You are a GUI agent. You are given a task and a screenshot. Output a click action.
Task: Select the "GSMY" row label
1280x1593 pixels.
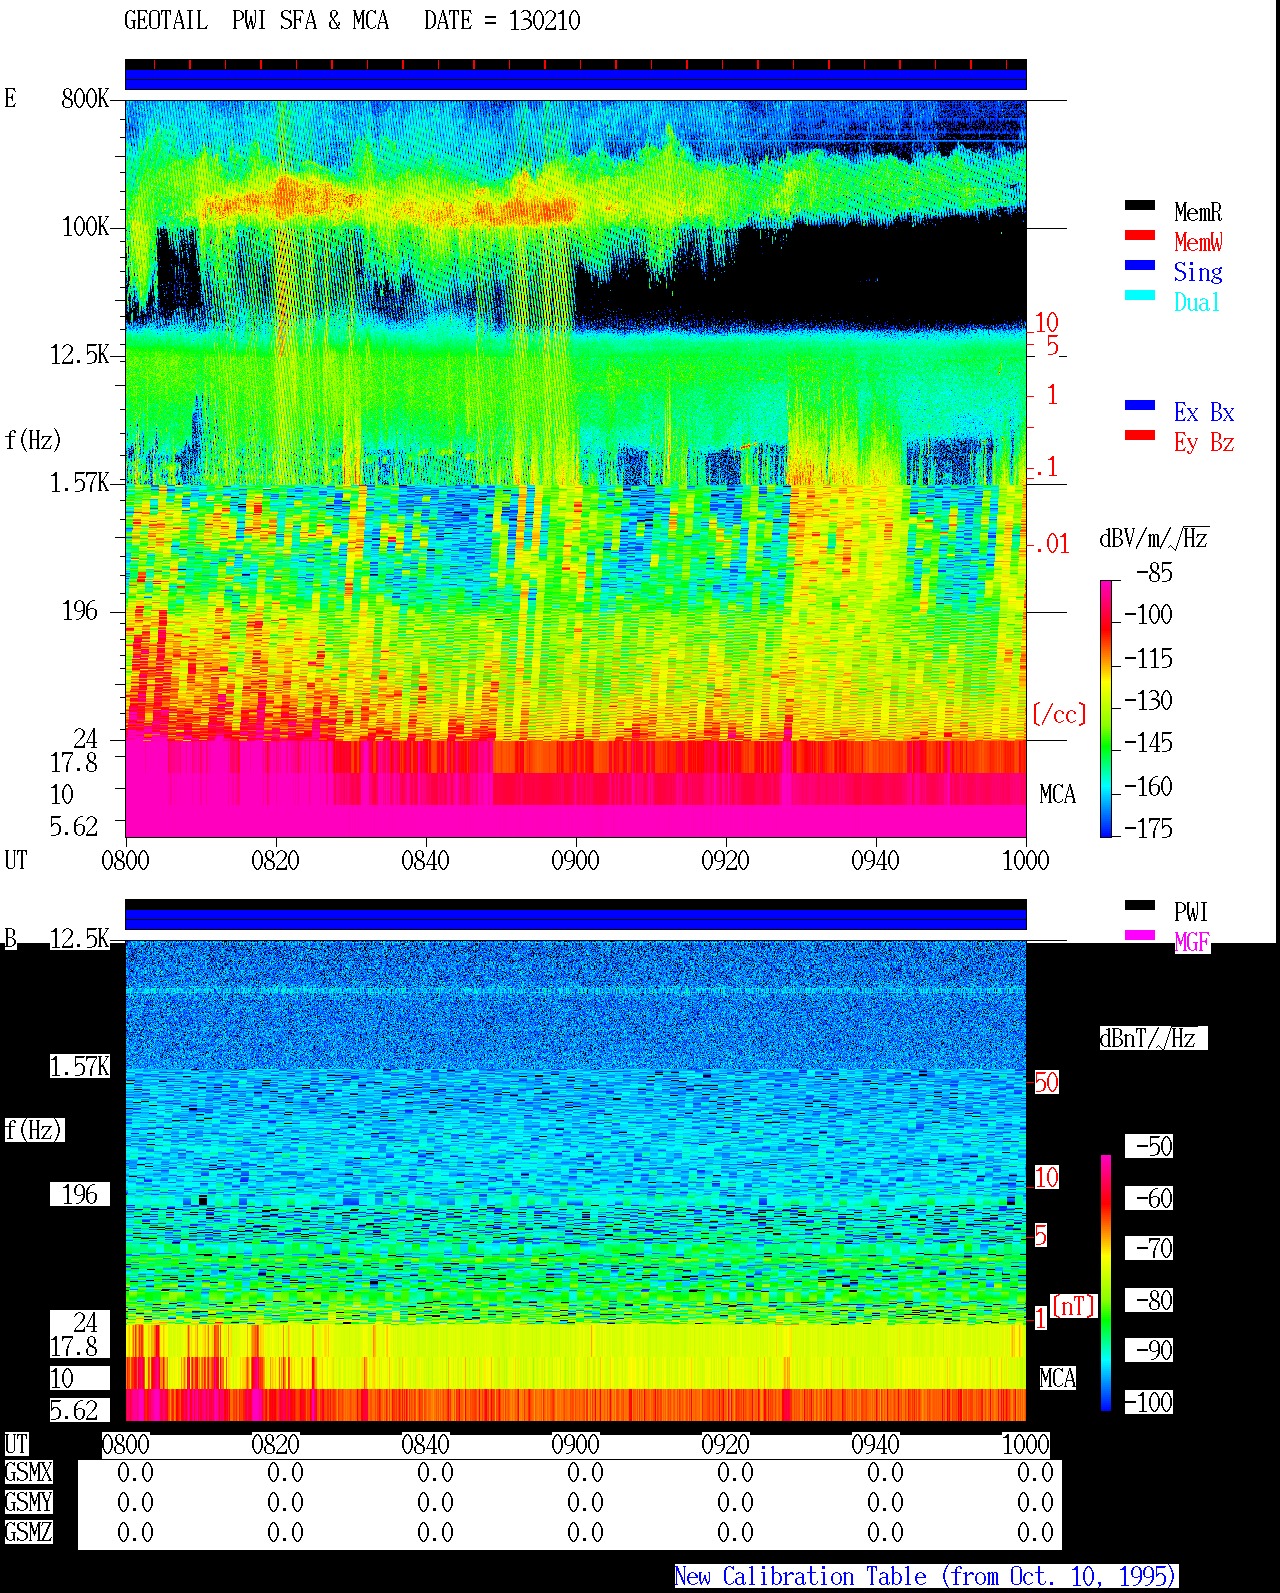click(x=28, y=1502)
